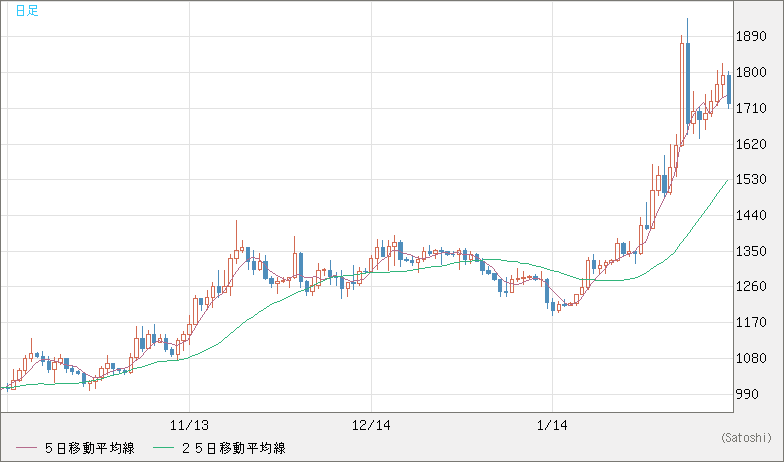
Task: Select the 990 price axis label
Action: 747,394
